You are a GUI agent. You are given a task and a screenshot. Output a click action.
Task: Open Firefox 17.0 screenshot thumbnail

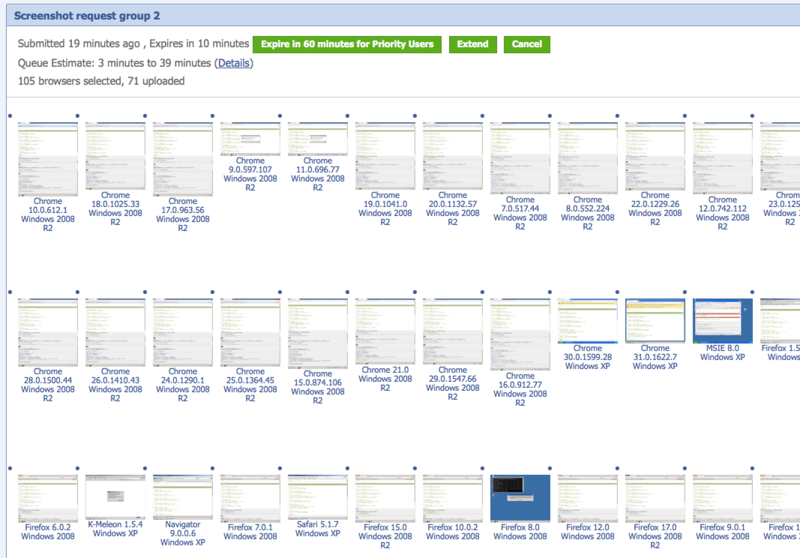[655, 498]
